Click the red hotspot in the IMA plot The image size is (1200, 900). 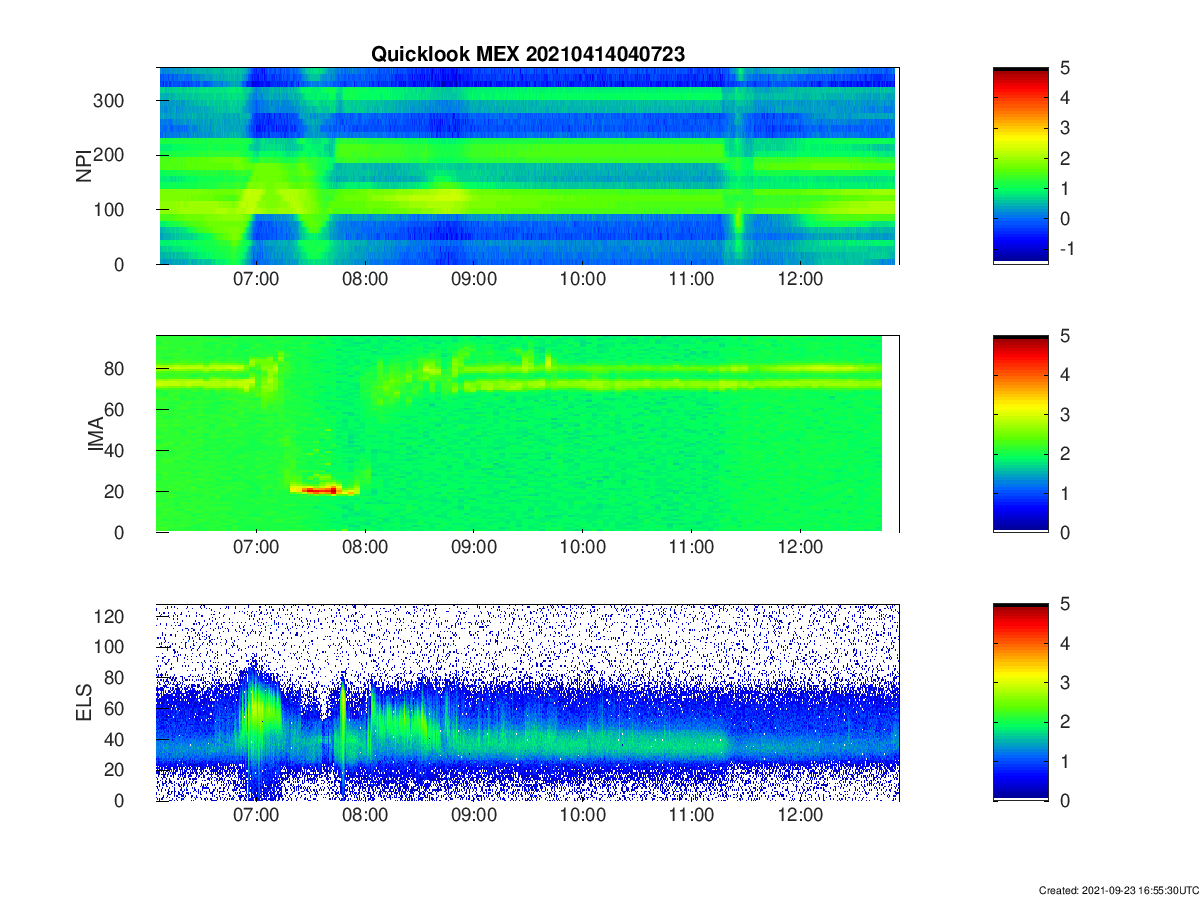coord(322,490)
